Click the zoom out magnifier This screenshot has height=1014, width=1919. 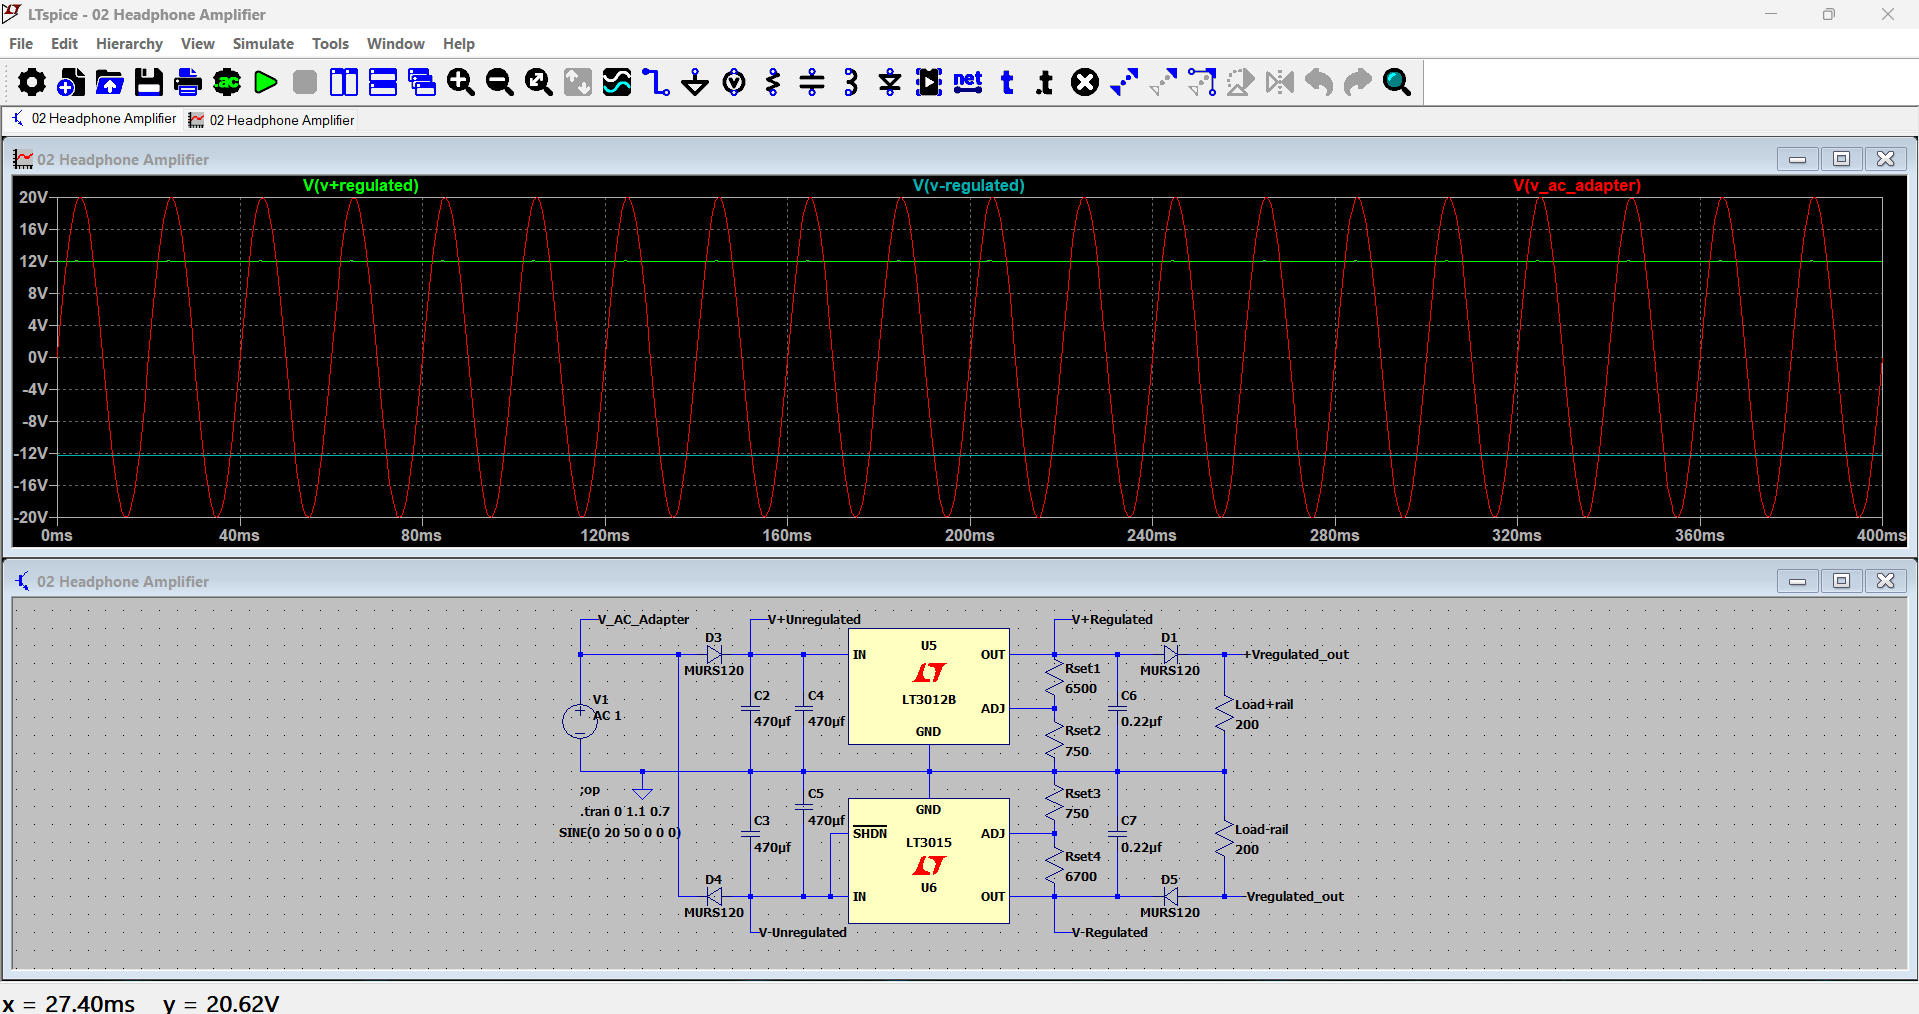click(500, 82)
